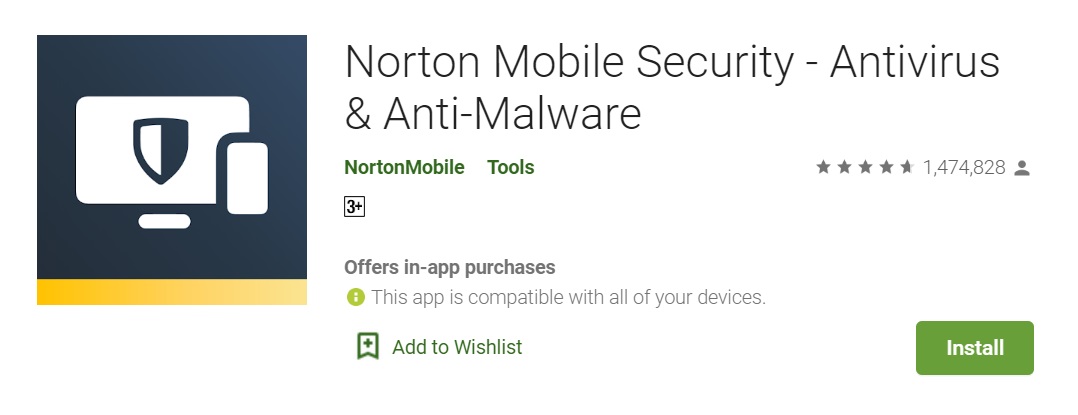Select the fourth rating star
The height and width of the screenshot is (415, 1078).
tap(886, 168)
